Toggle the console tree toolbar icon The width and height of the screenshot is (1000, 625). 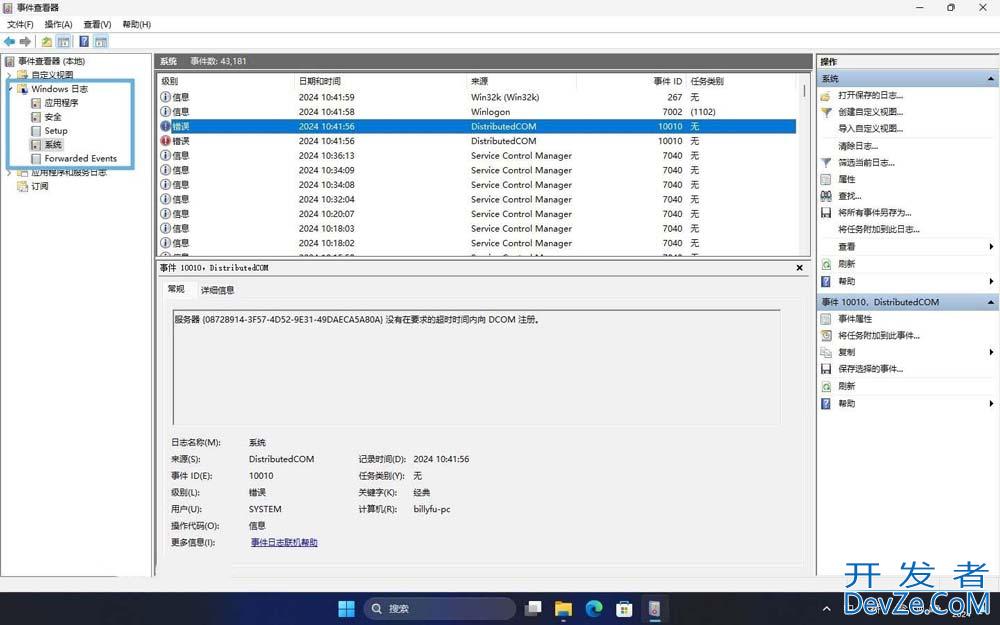point(63,42)
